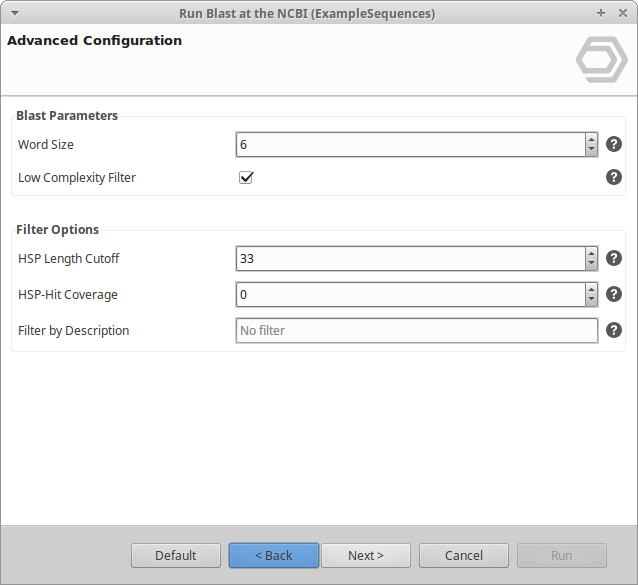
Task: Decrement HSP Length Cutoff value
Action: (591, 264)
